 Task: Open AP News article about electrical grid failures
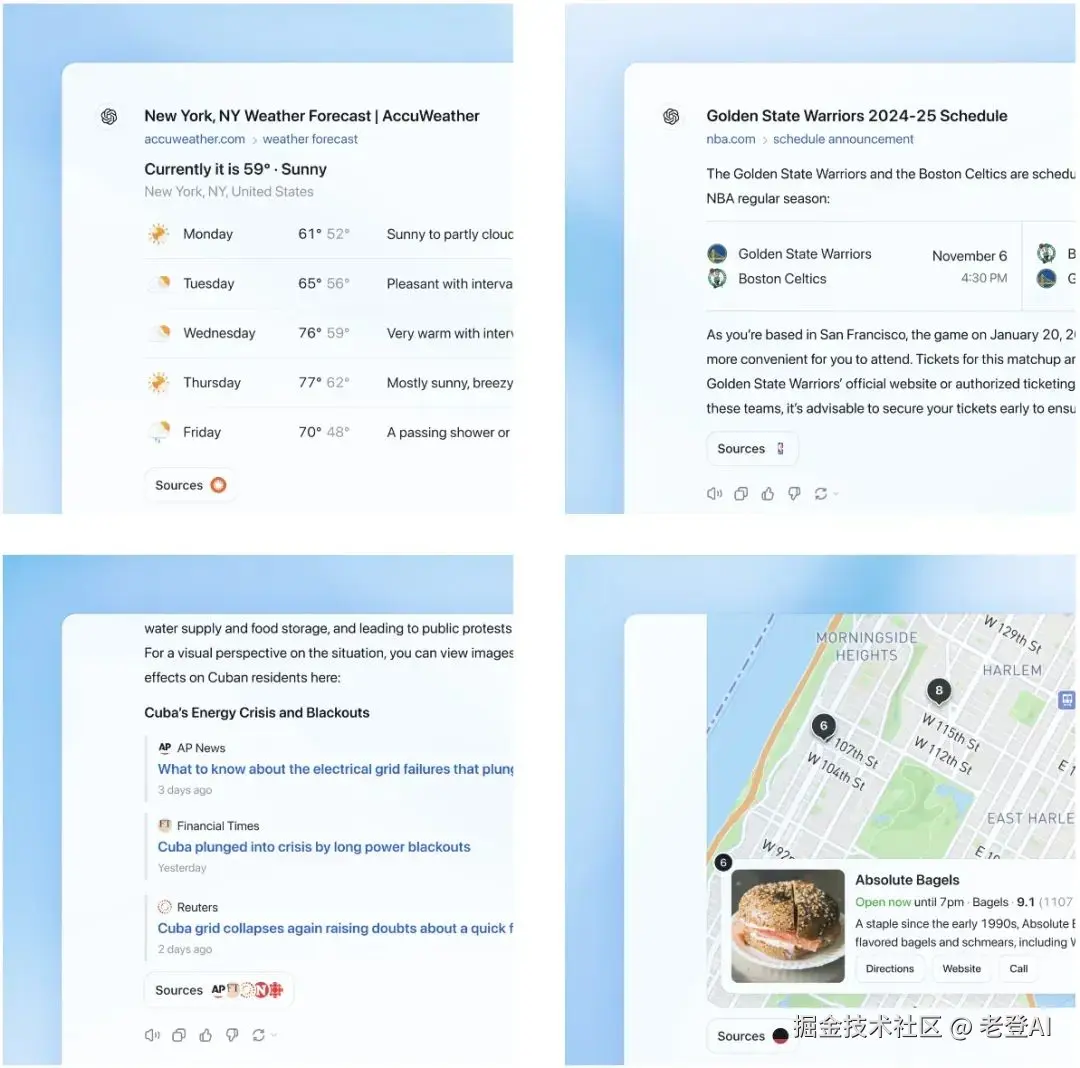335,769
